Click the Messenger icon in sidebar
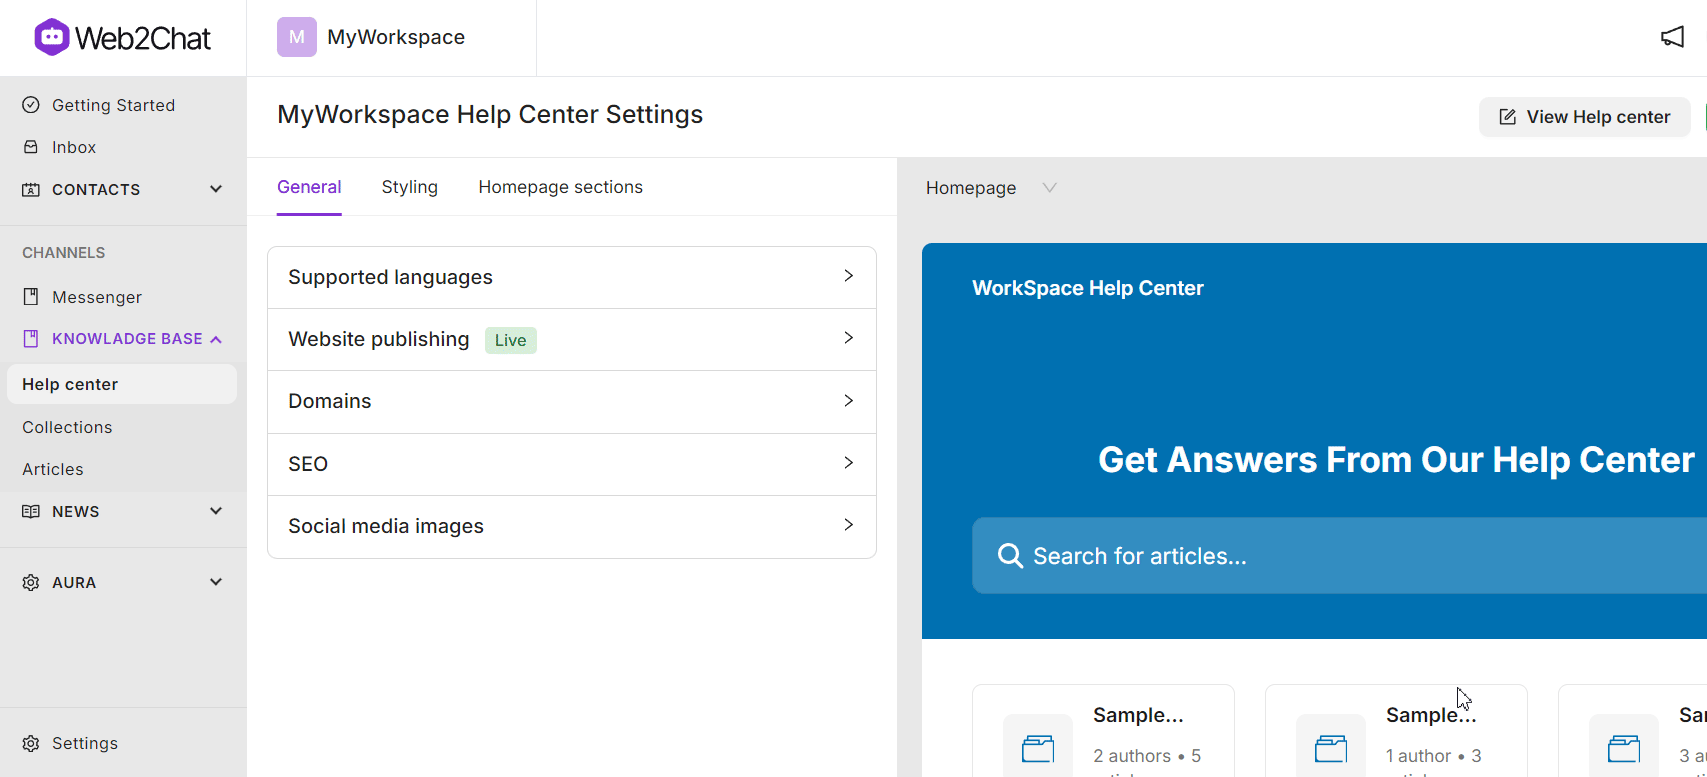 click(x=31, y=297)
